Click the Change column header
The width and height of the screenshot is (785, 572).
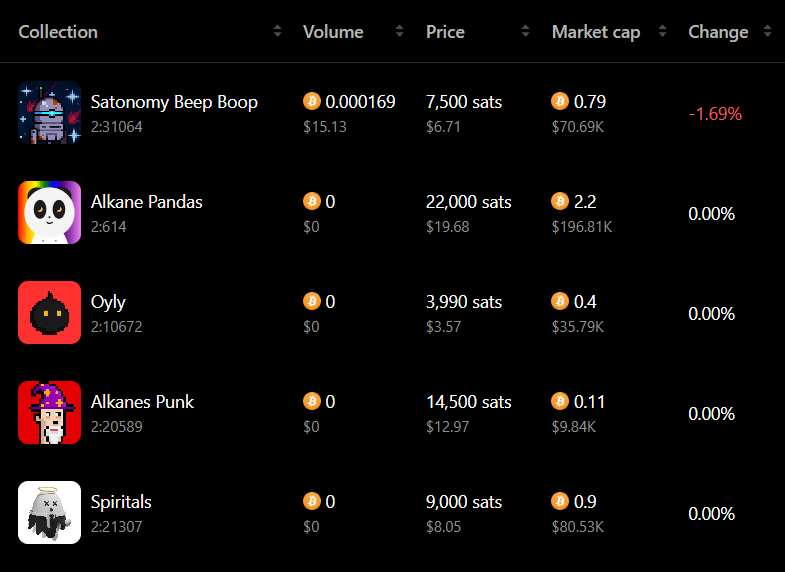(718, 32)
